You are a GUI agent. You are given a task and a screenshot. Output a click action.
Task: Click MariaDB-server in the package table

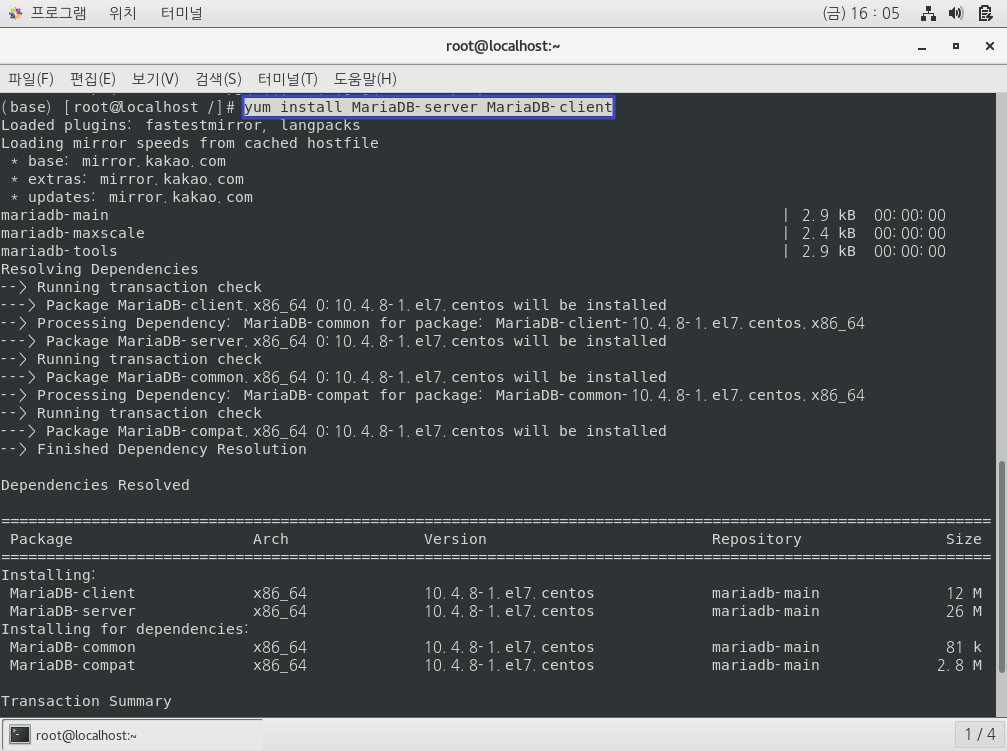tap(73, 611)
